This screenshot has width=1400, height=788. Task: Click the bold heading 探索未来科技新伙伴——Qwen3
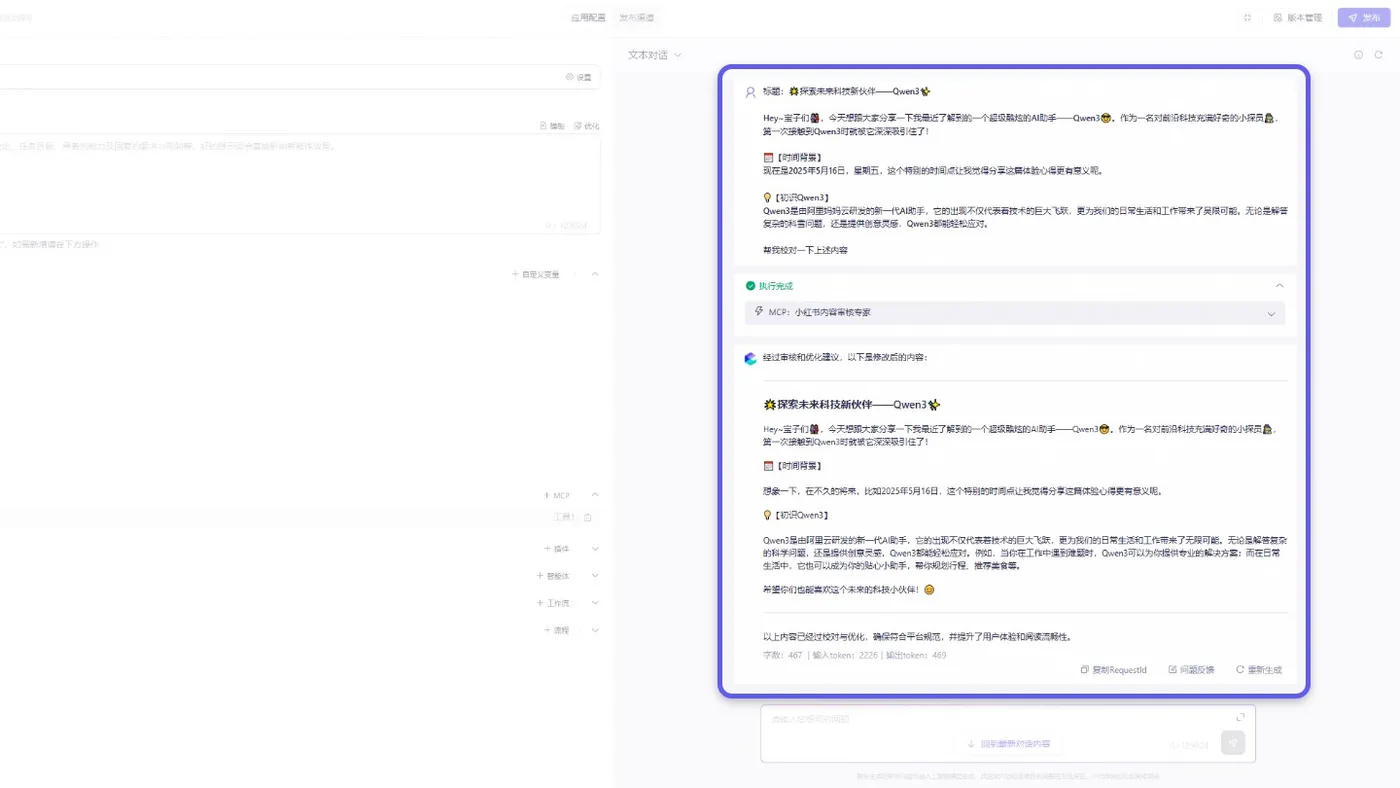tap(852, 405)
